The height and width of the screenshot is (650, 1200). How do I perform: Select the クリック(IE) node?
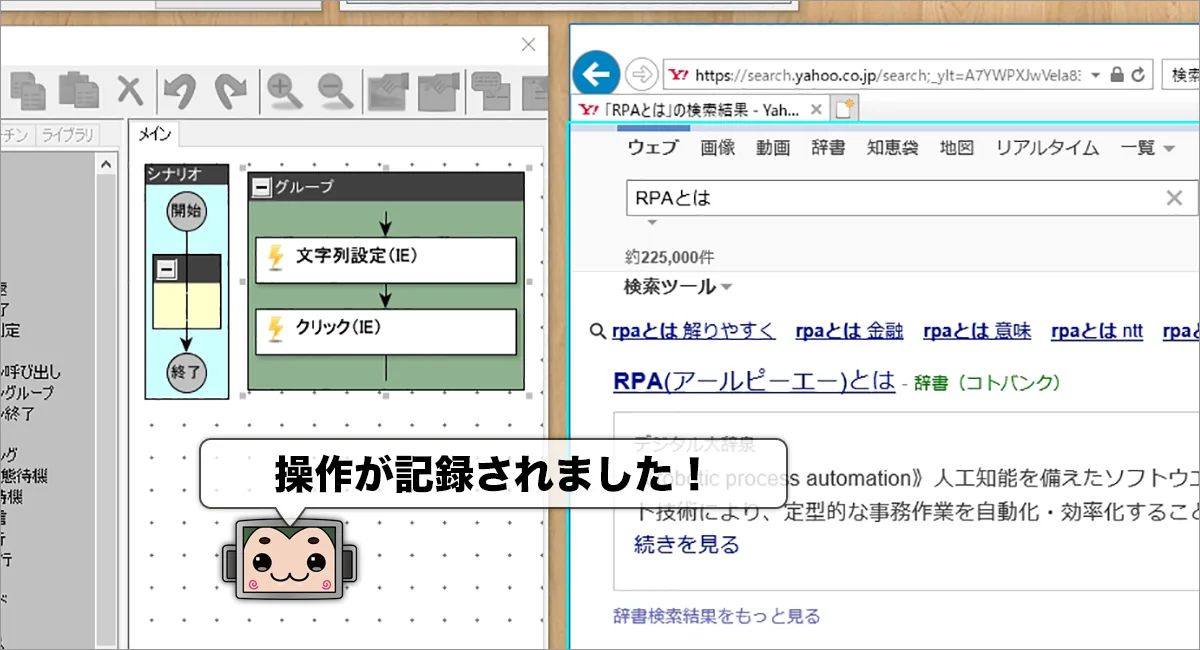pos(386,332)
